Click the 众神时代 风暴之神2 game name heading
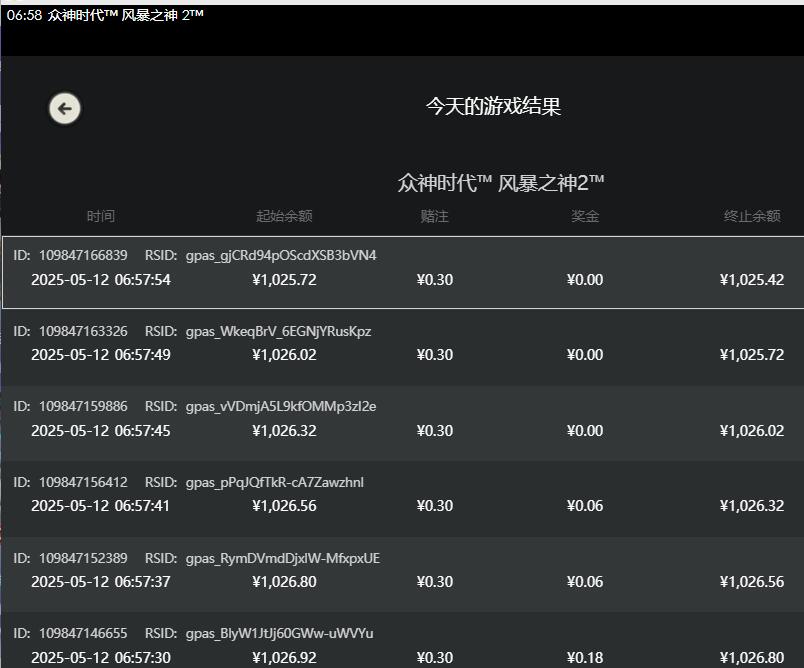The image size is (804, 668). 500,183
